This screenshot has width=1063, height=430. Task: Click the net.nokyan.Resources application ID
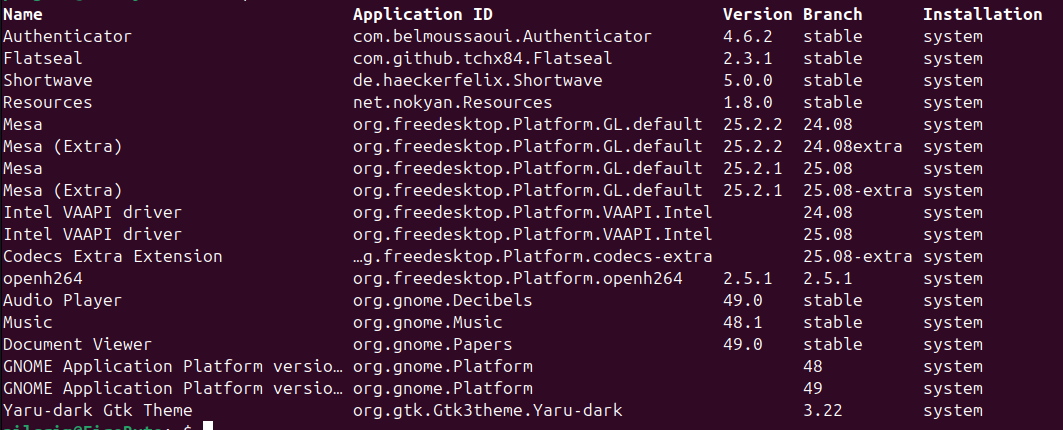pyautogui.click(x=452, y=103)
